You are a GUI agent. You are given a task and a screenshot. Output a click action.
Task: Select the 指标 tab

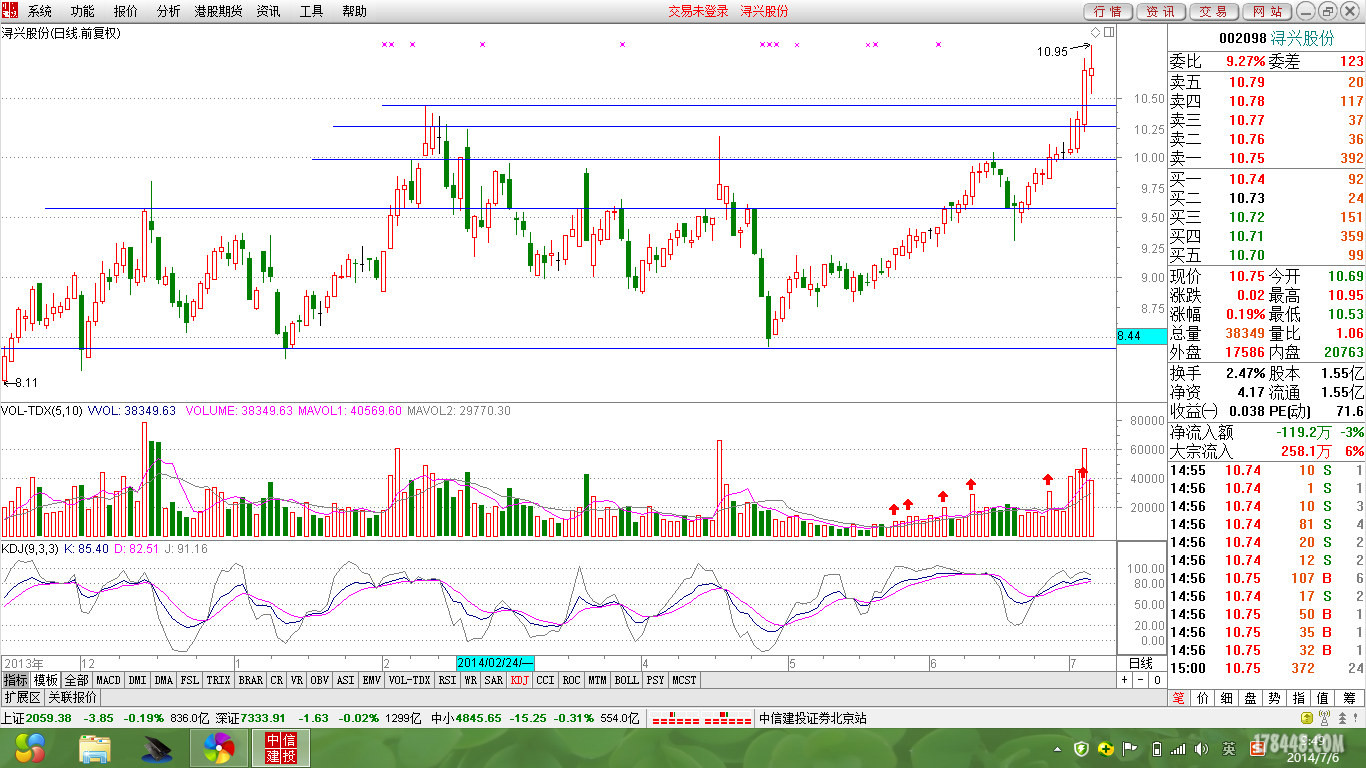[x=15, y=680]
